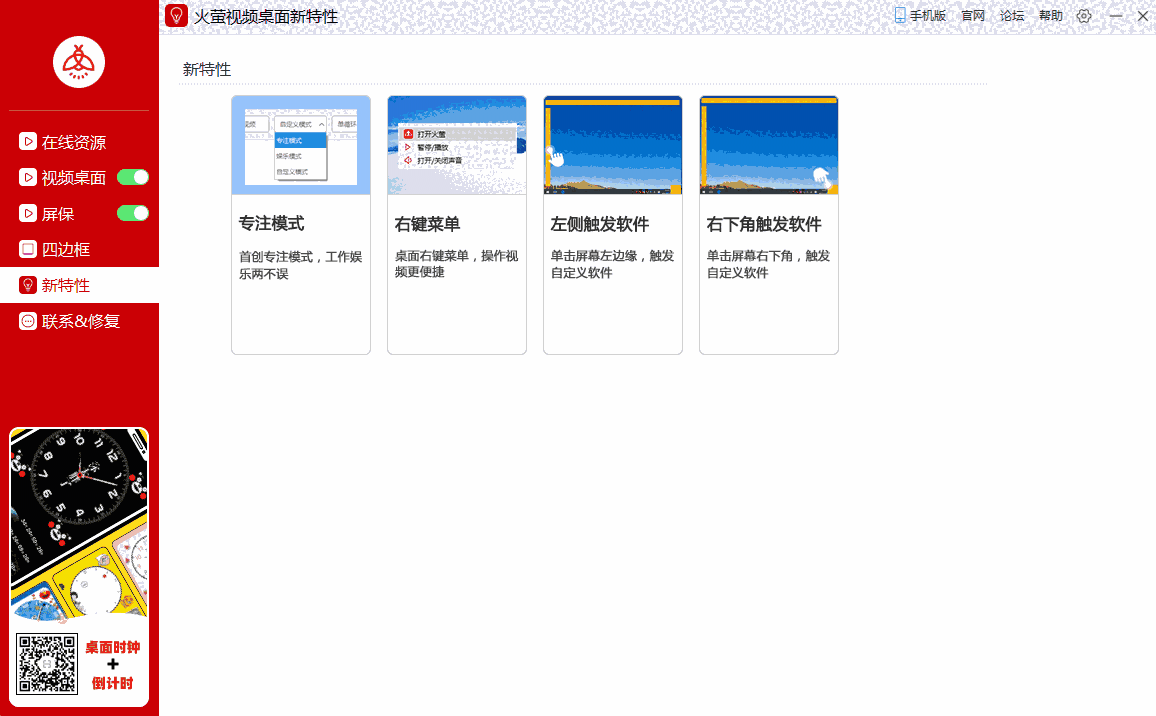
Task: Open the 专注模式 feature card
Action: (x=300, y=224)
